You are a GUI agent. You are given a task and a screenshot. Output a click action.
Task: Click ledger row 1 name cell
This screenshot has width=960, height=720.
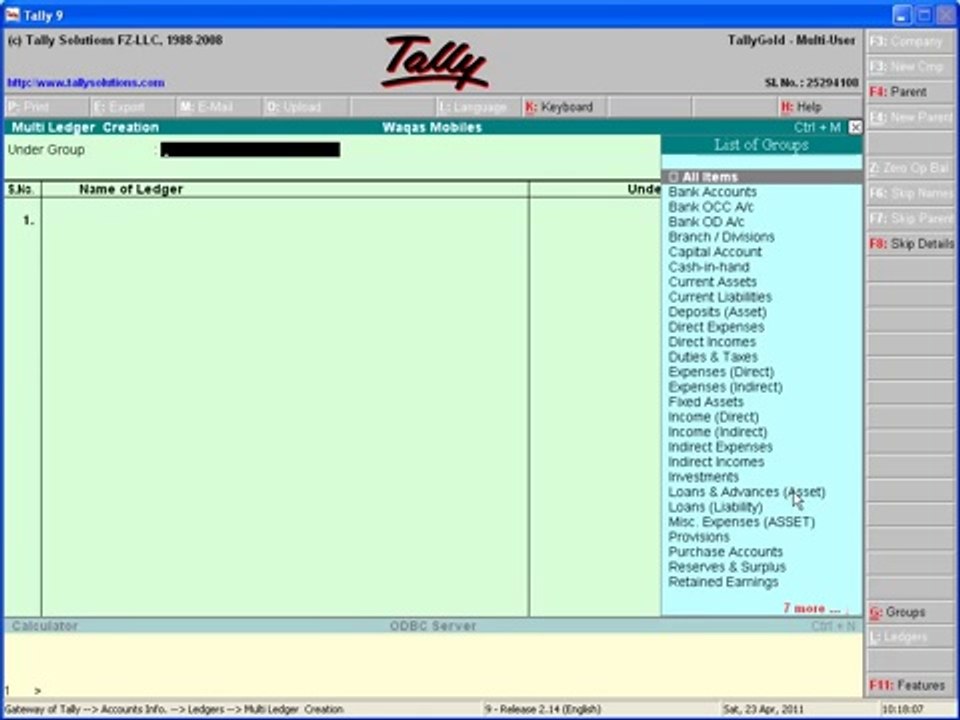point(285,220)
